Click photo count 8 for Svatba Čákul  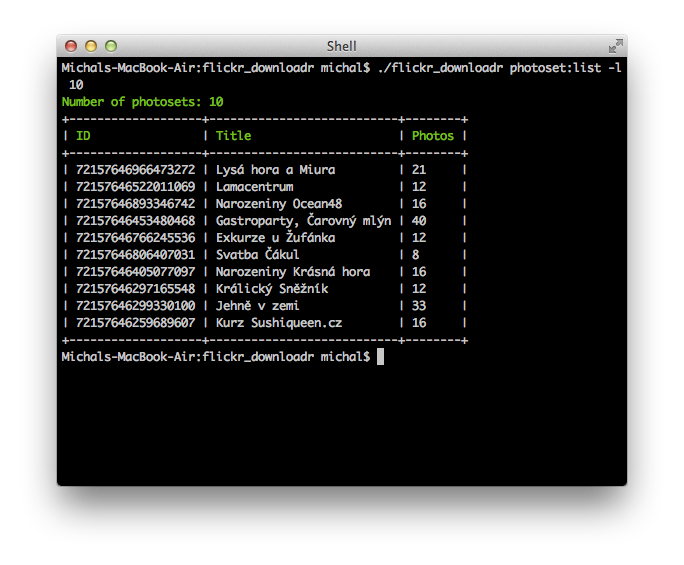point(415,255)
